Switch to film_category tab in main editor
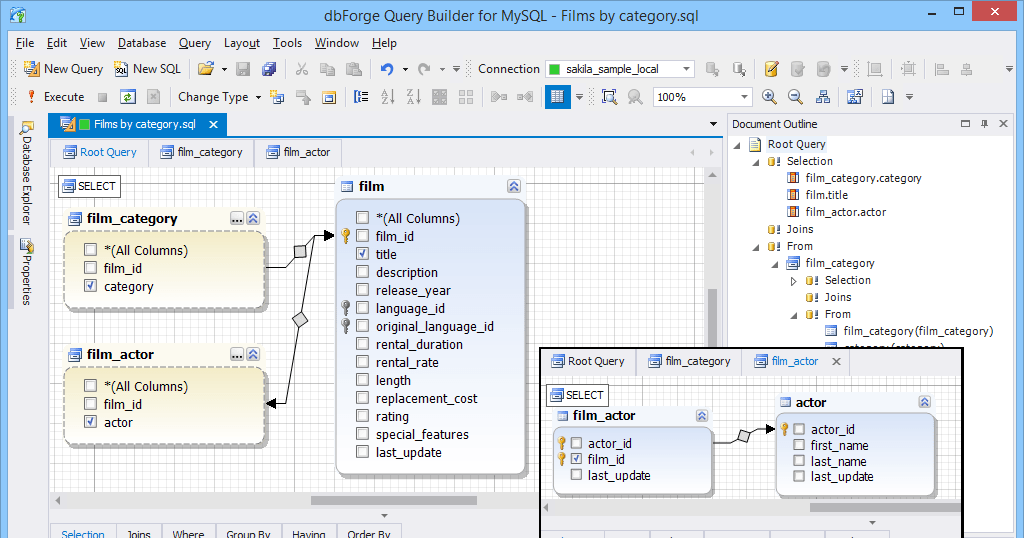Viewport: 1024px width, 538px height. coord(202,152)
